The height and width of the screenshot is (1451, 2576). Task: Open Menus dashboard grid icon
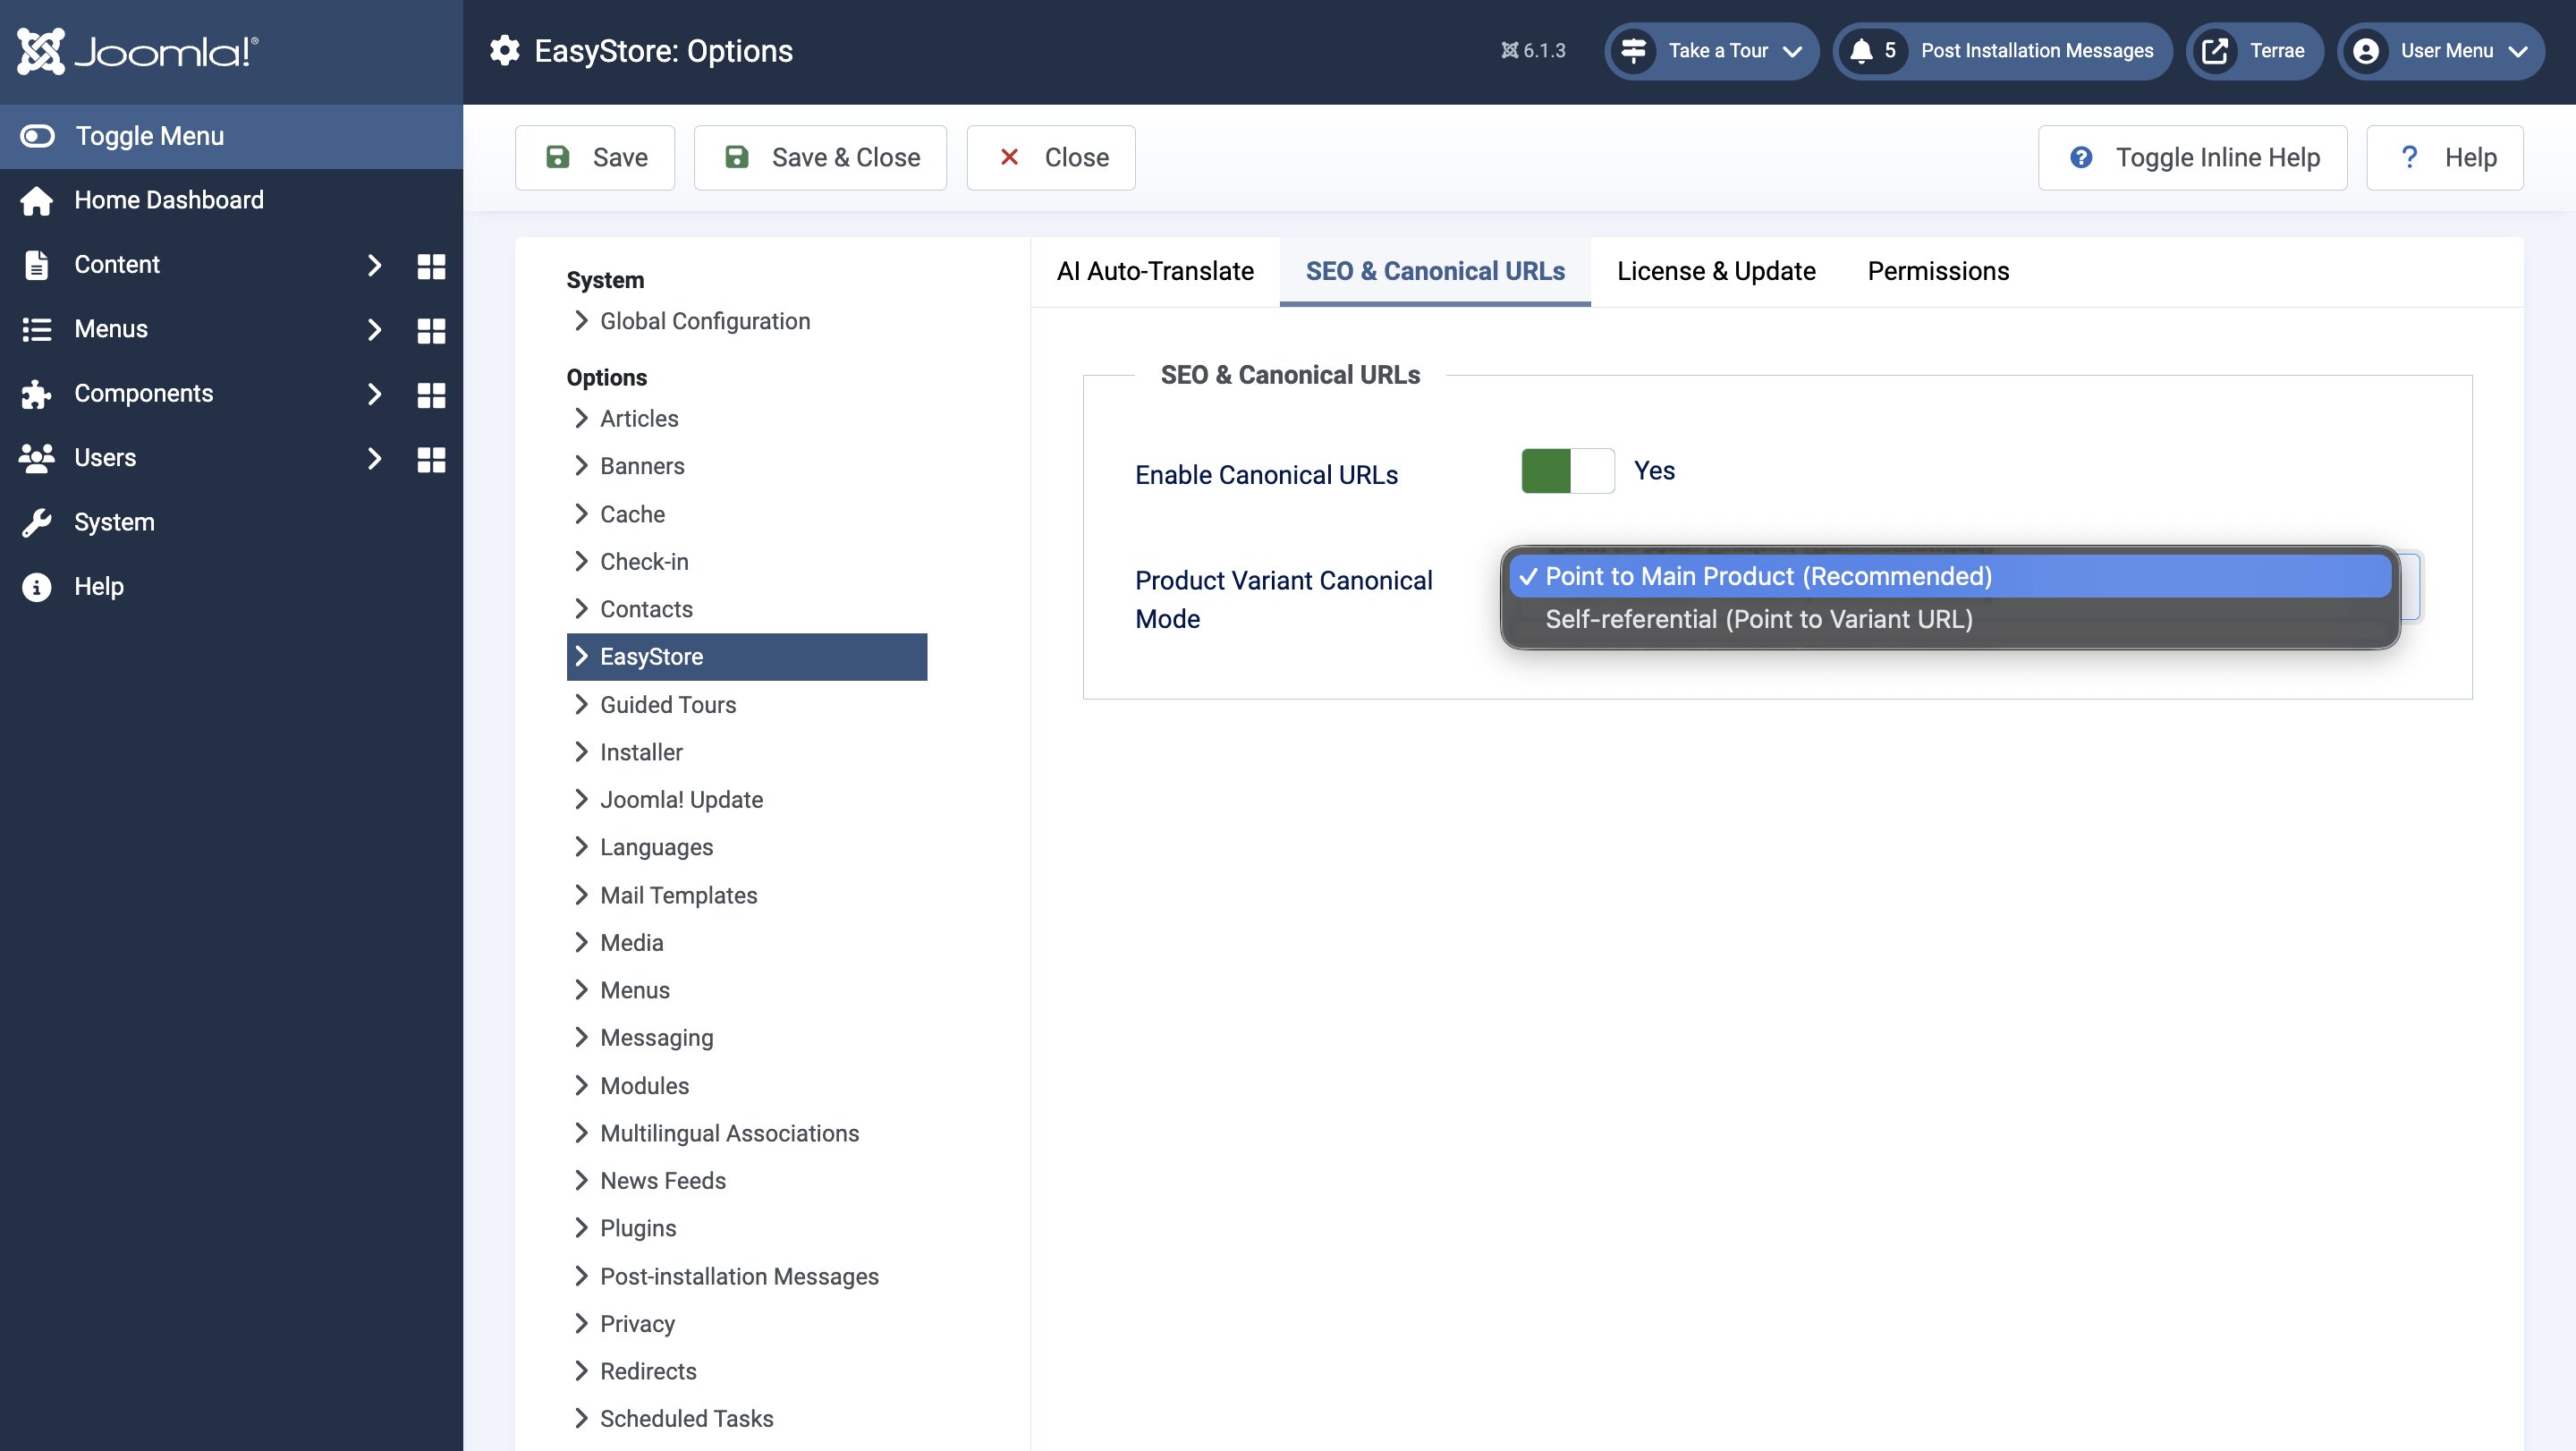(x=431, y=330)
